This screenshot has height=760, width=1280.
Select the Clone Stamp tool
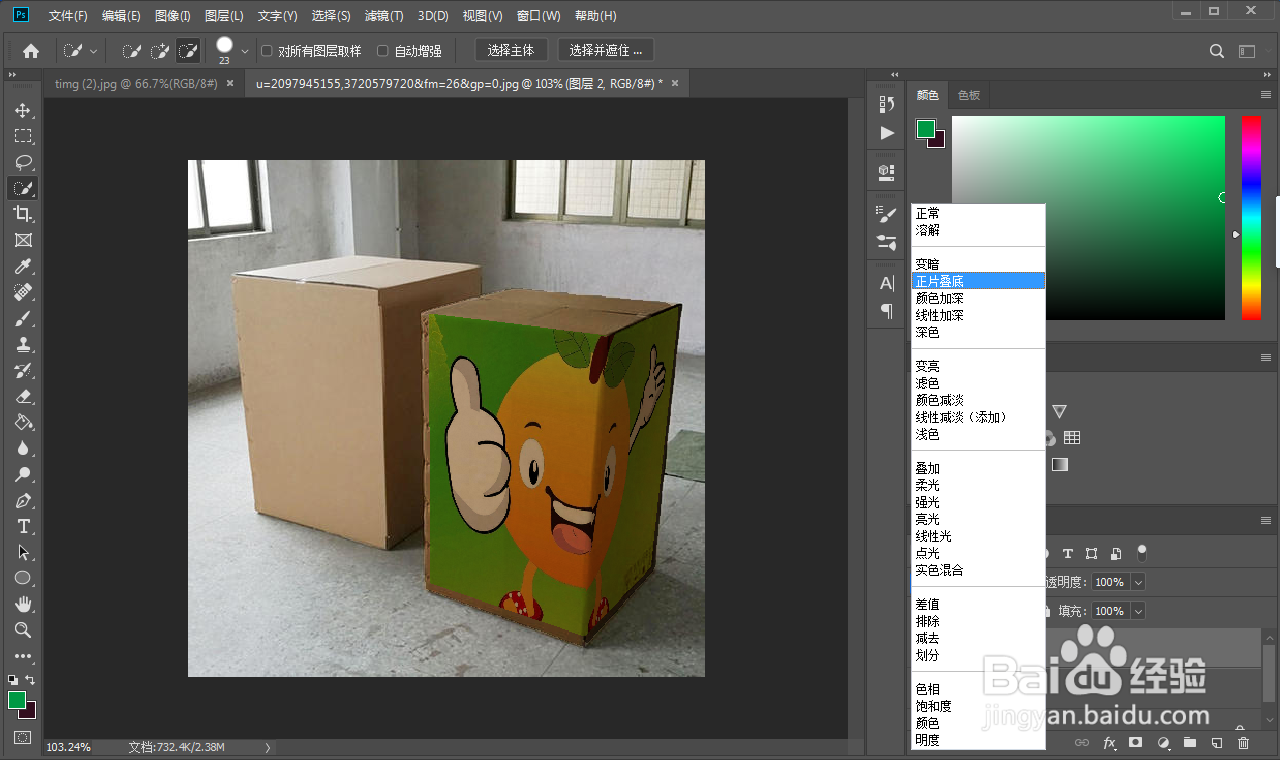click(x=23, y=344)
